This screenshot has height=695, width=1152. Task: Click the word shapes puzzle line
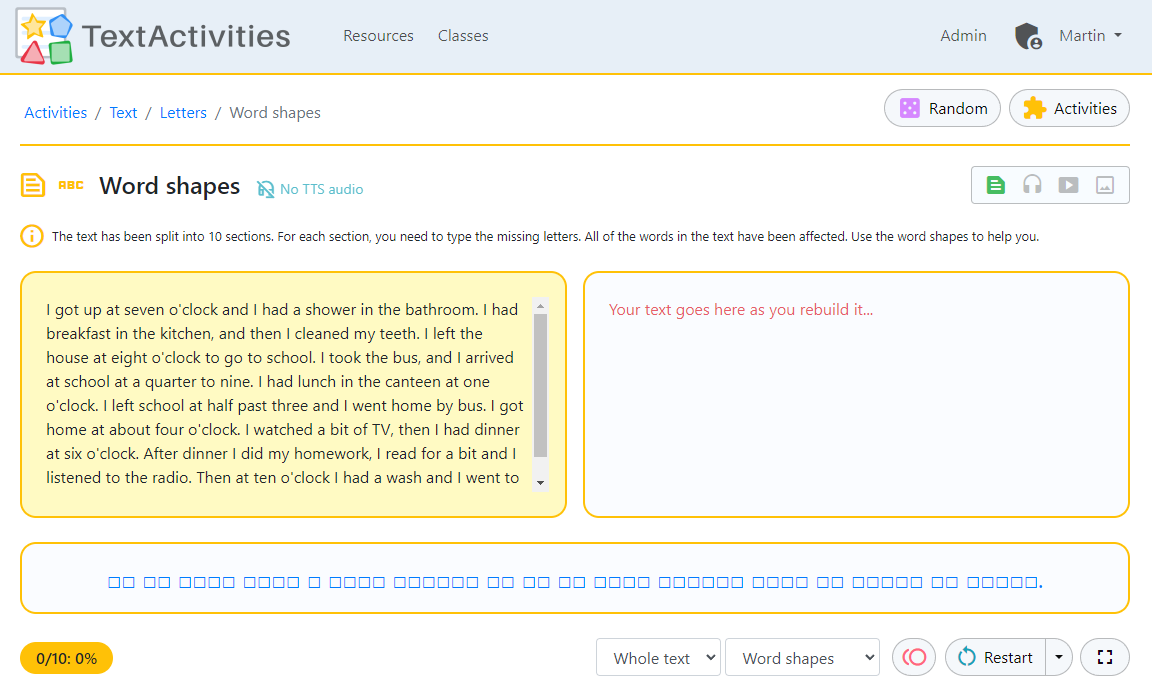(x=575, y=583)
